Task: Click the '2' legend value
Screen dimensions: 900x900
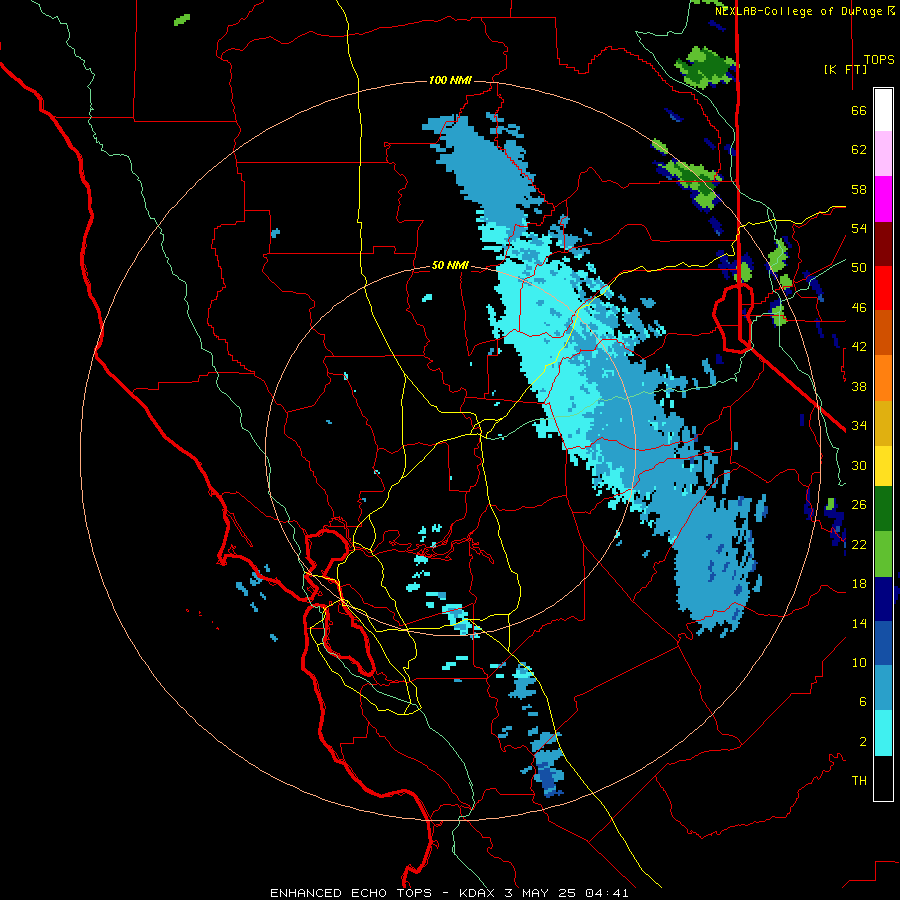Action: tap(863, 742)
